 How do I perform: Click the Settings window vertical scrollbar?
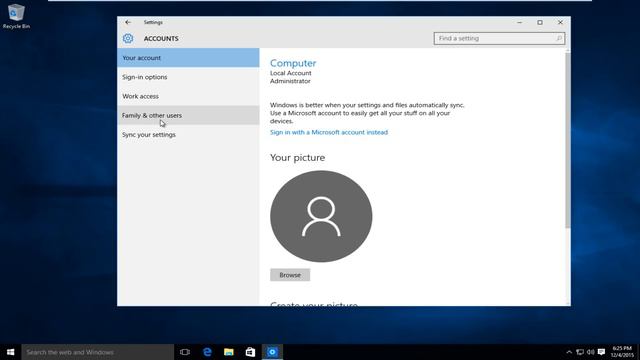pyautogui.click(x=567, y=139)
